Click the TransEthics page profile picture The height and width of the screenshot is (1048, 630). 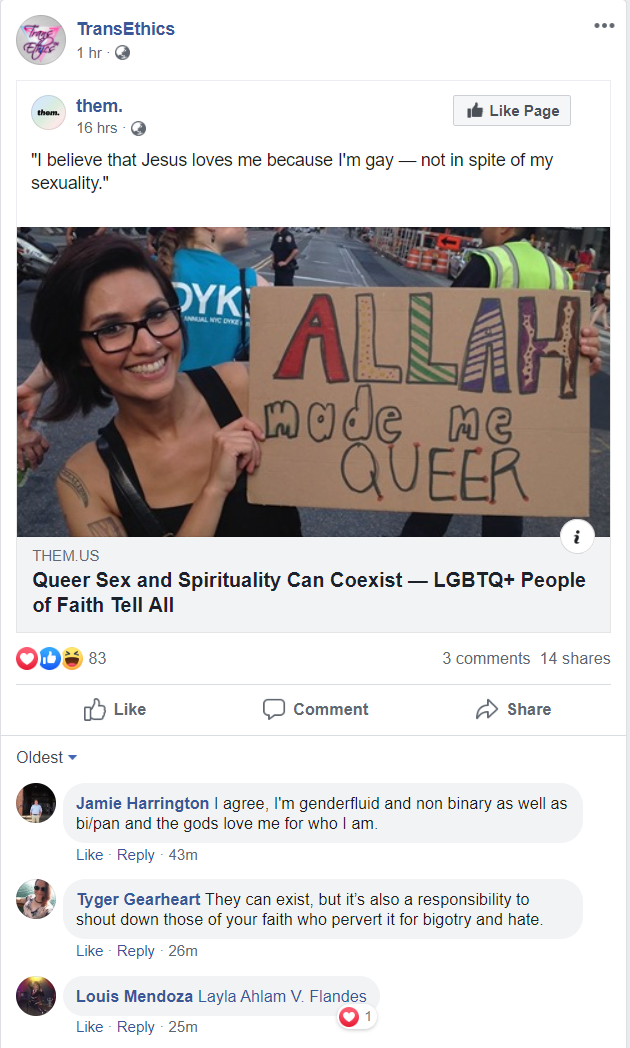pyautogui.click(x=41, y=40)
